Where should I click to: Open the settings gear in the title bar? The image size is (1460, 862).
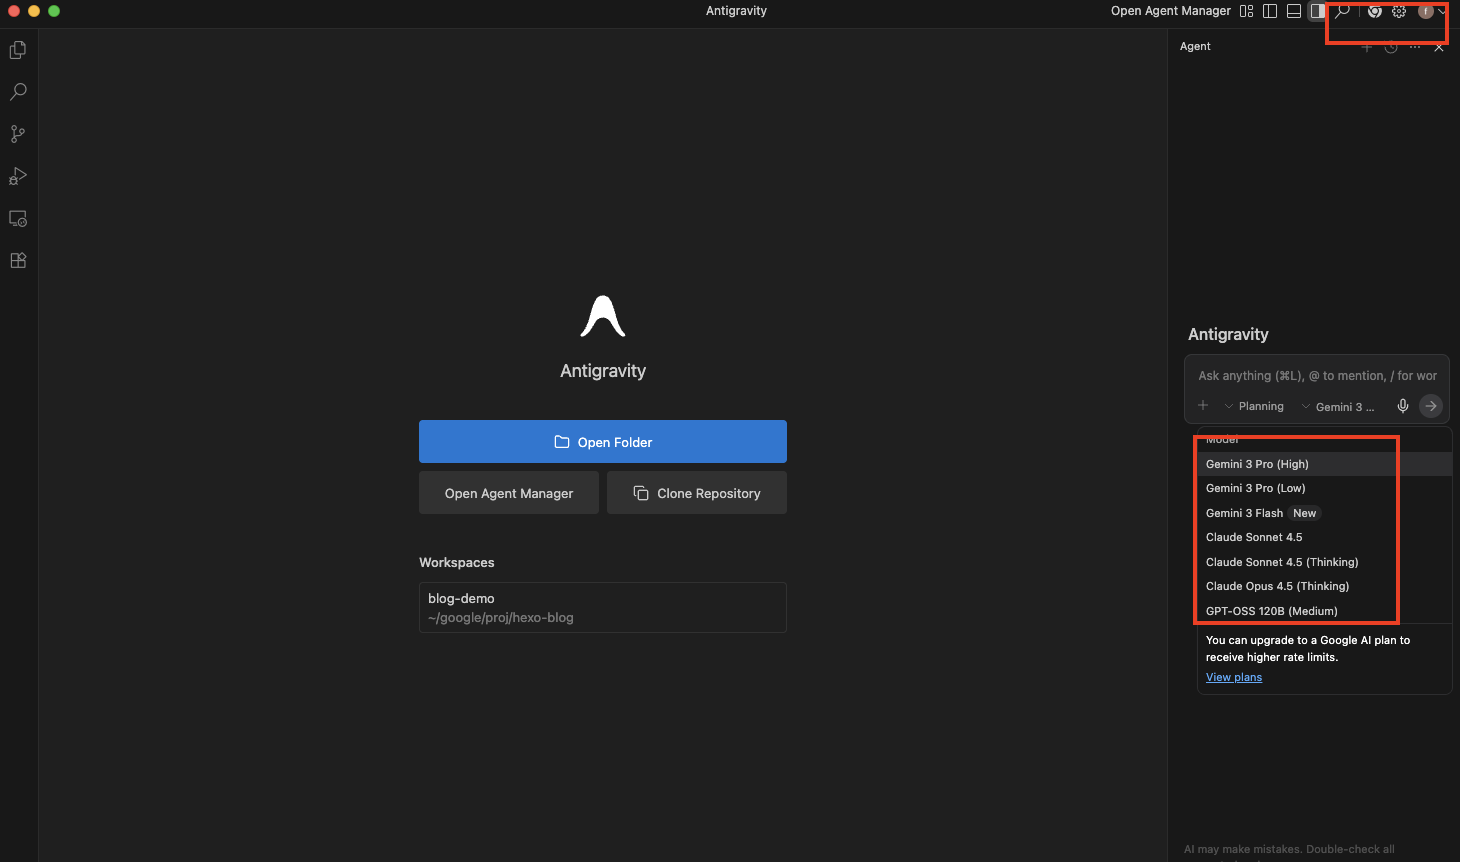coord(1399,11)
